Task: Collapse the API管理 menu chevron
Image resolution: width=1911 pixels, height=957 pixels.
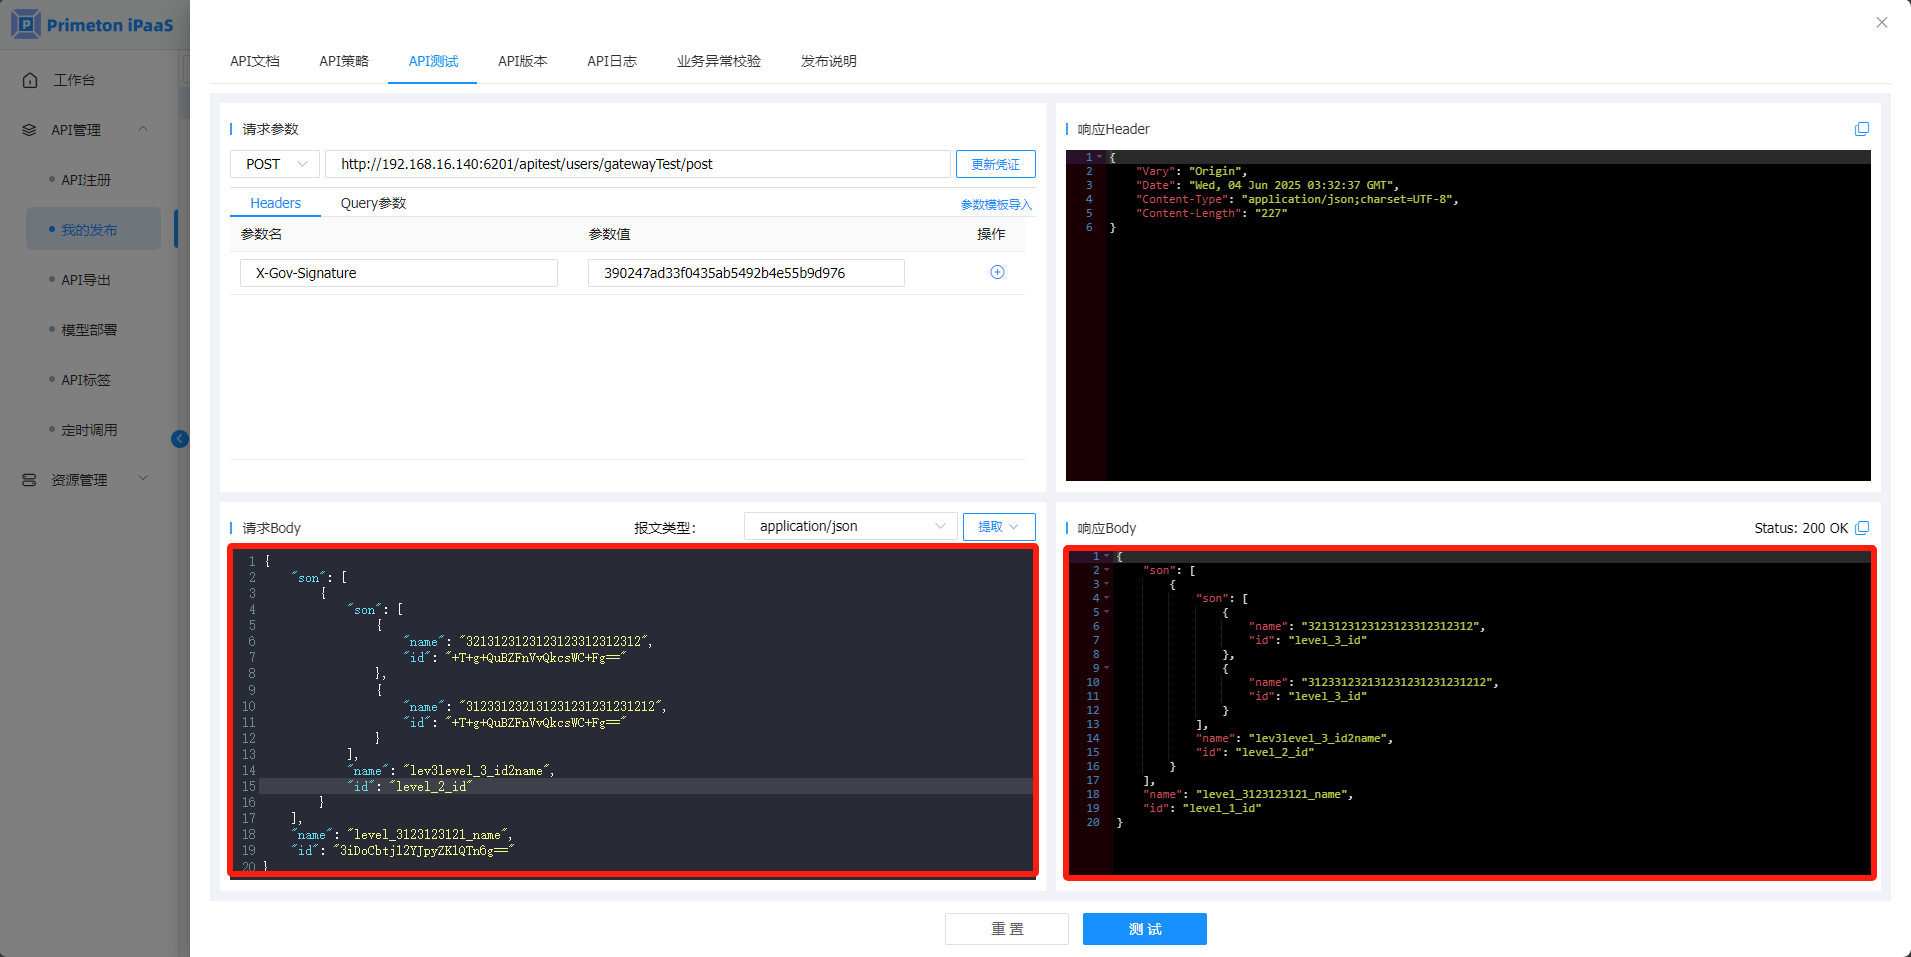Action: pos(143,129)
